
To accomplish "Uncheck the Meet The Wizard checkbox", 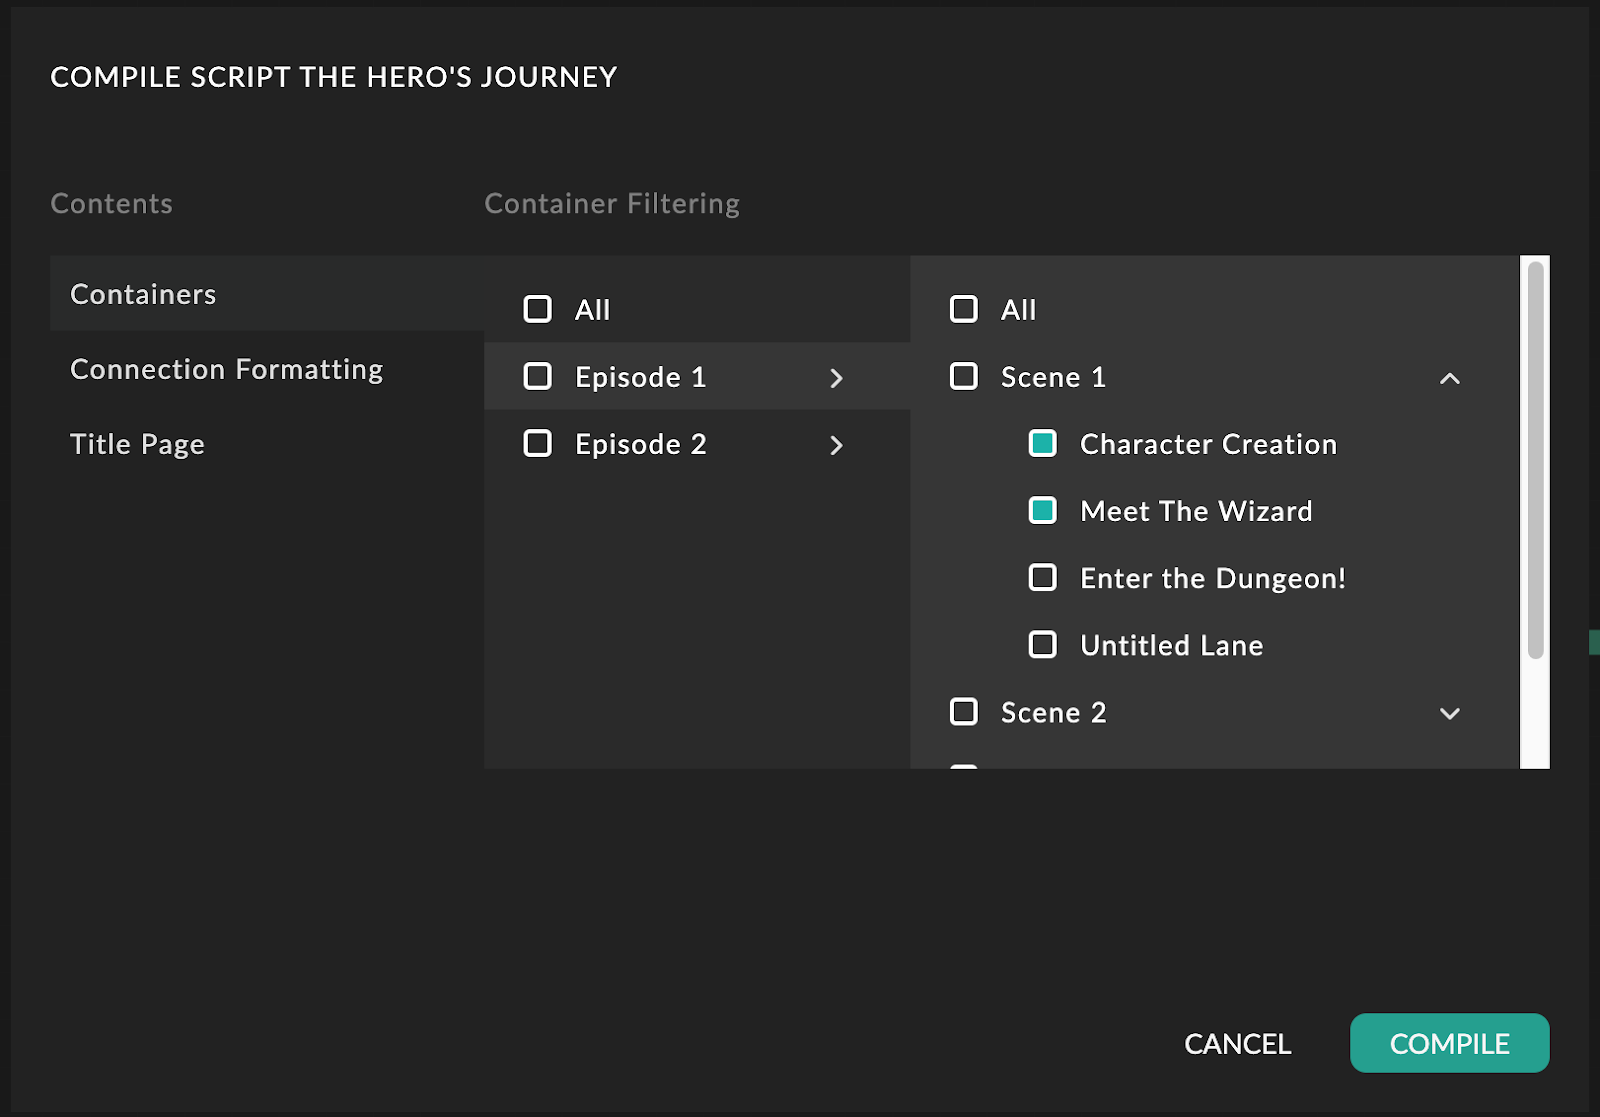I will point(1043,510).
